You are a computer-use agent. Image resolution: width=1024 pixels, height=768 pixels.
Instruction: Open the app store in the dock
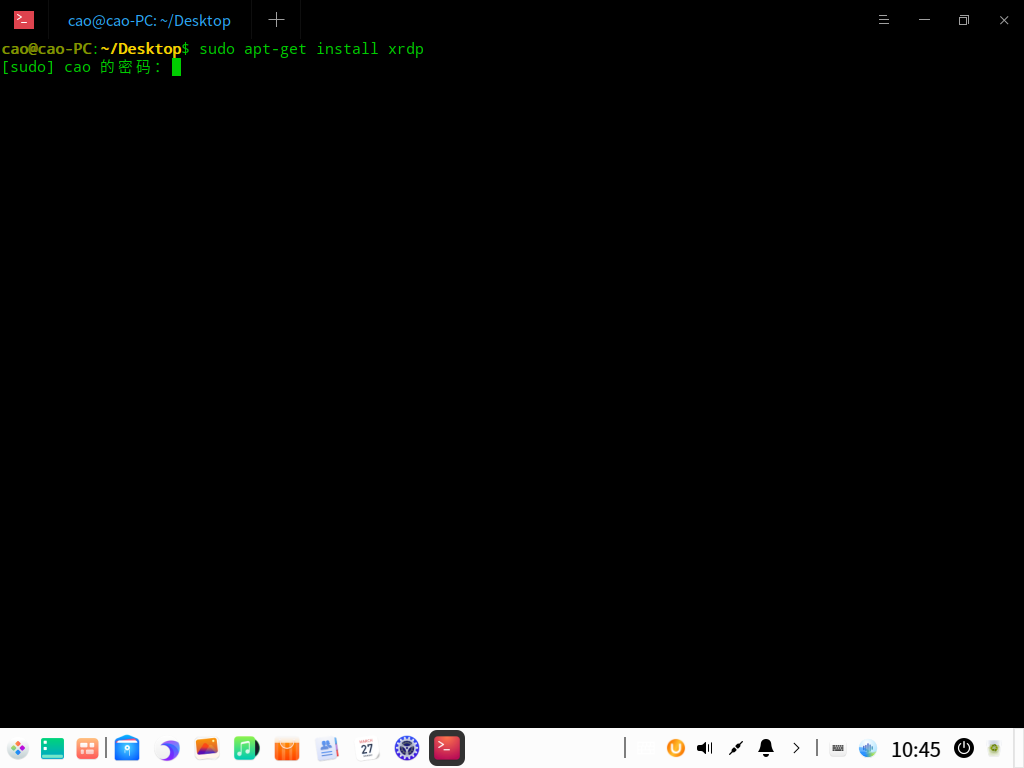tap(287, 748)
